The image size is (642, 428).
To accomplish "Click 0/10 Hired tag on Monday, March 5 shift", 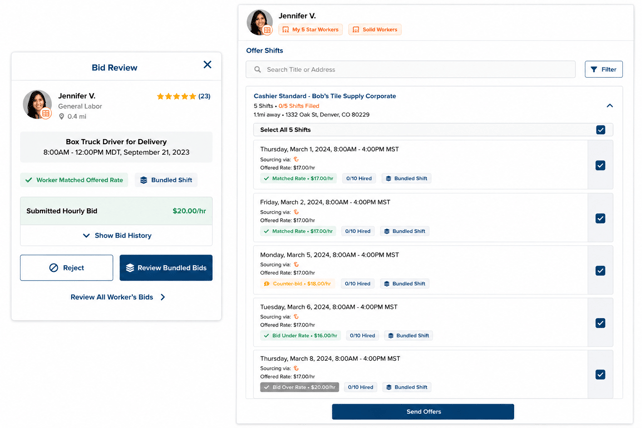I will pos(357,284).
